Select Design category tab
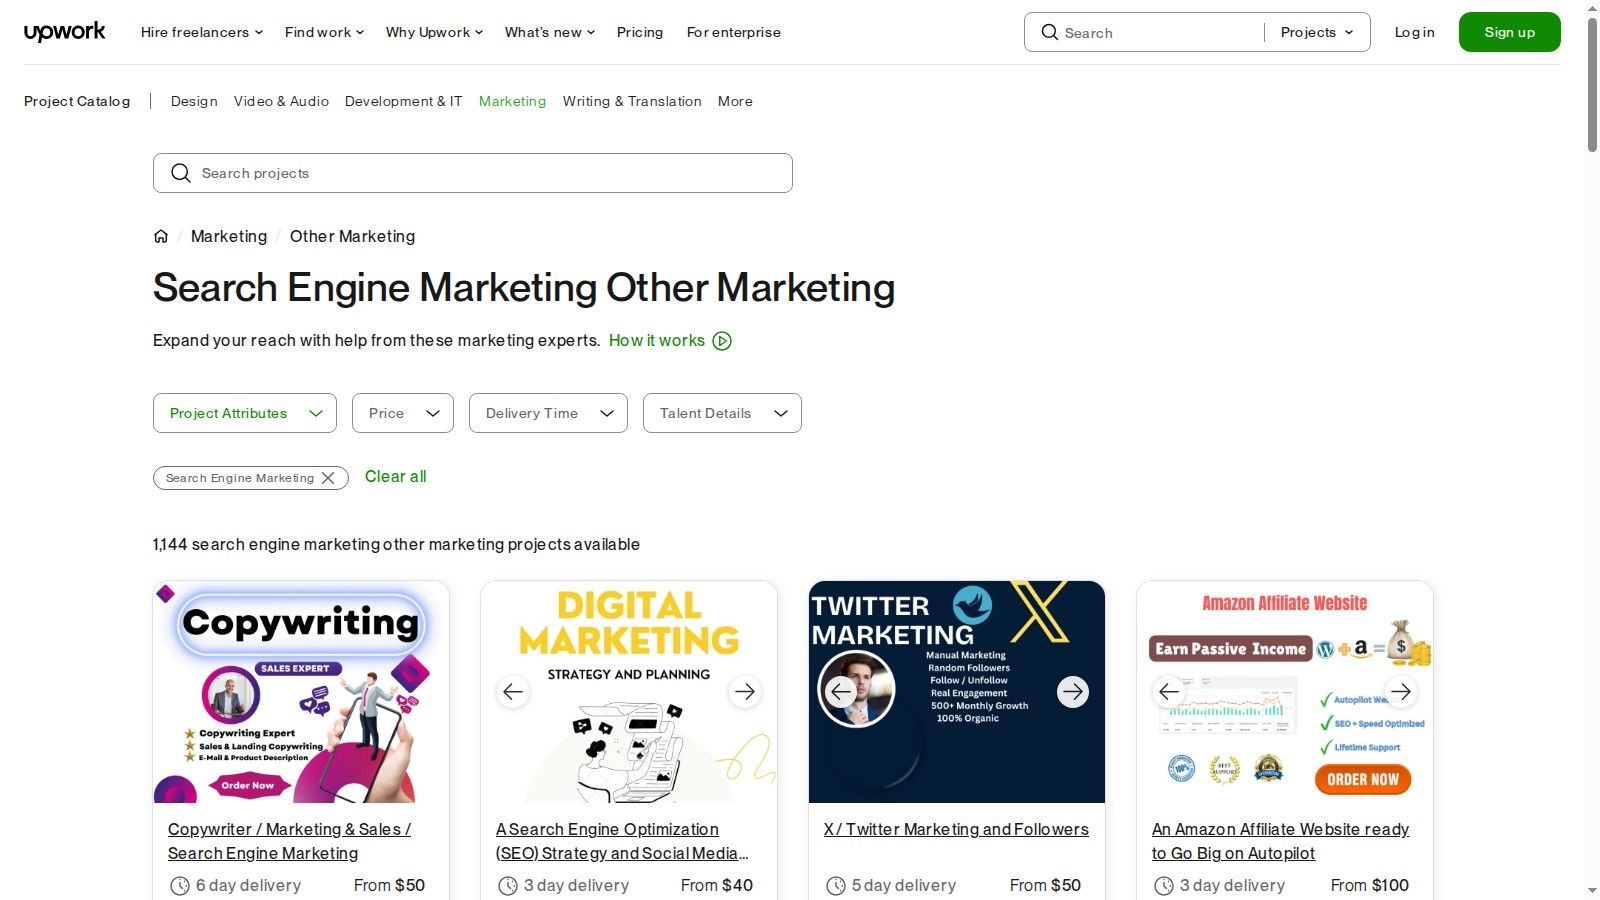 coord(194,101)
